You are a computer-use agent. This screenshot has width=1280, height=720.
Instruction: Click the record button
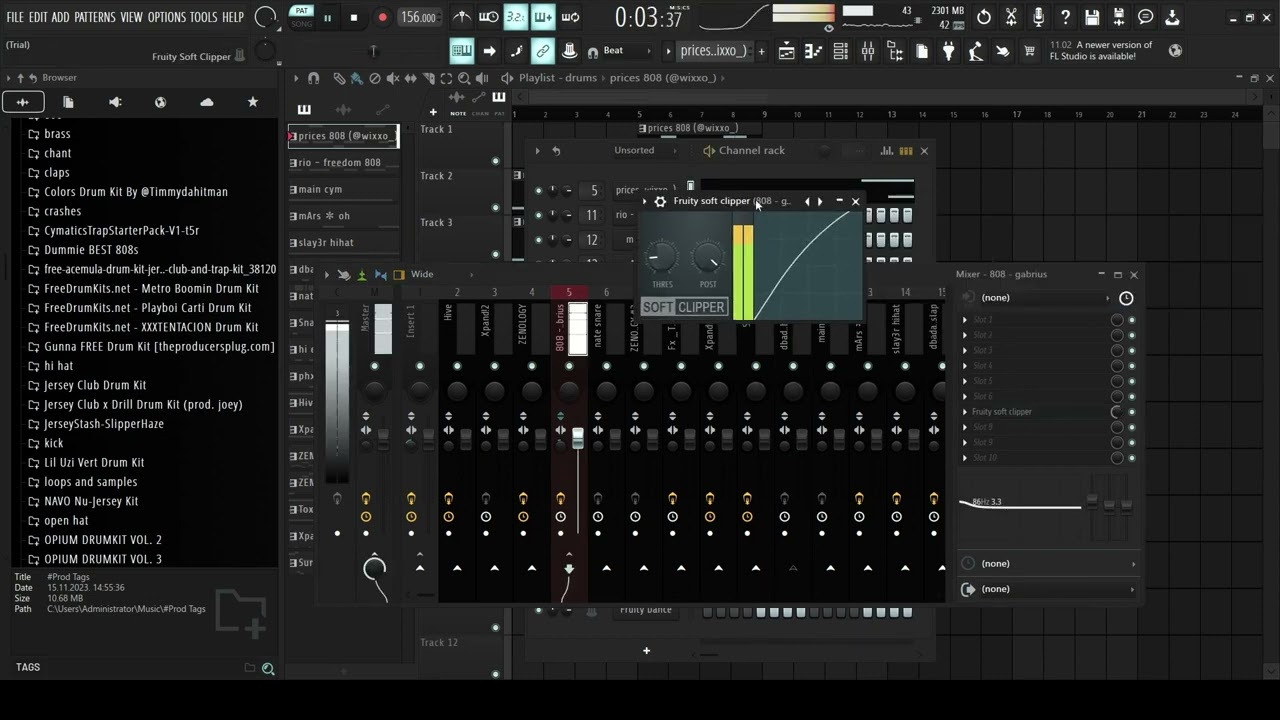(x=382, y=17)
